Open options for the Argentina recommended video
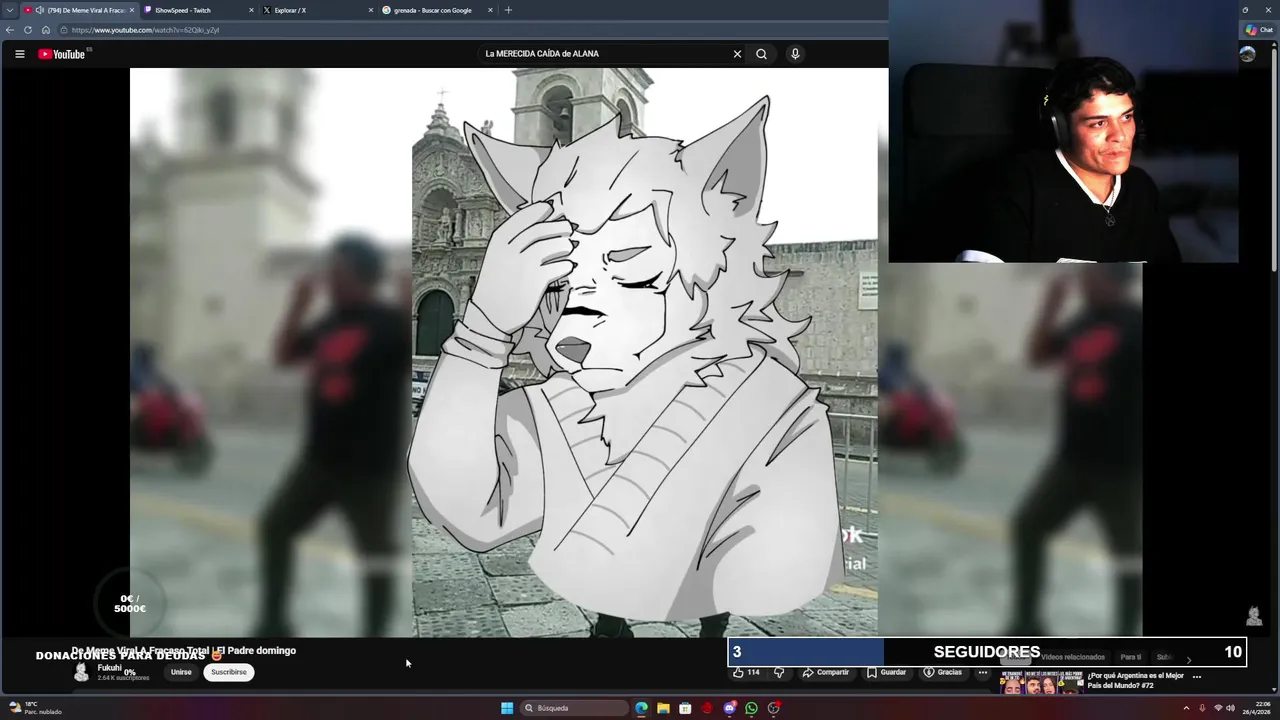1280x720 pixels. click(1197, 677)
